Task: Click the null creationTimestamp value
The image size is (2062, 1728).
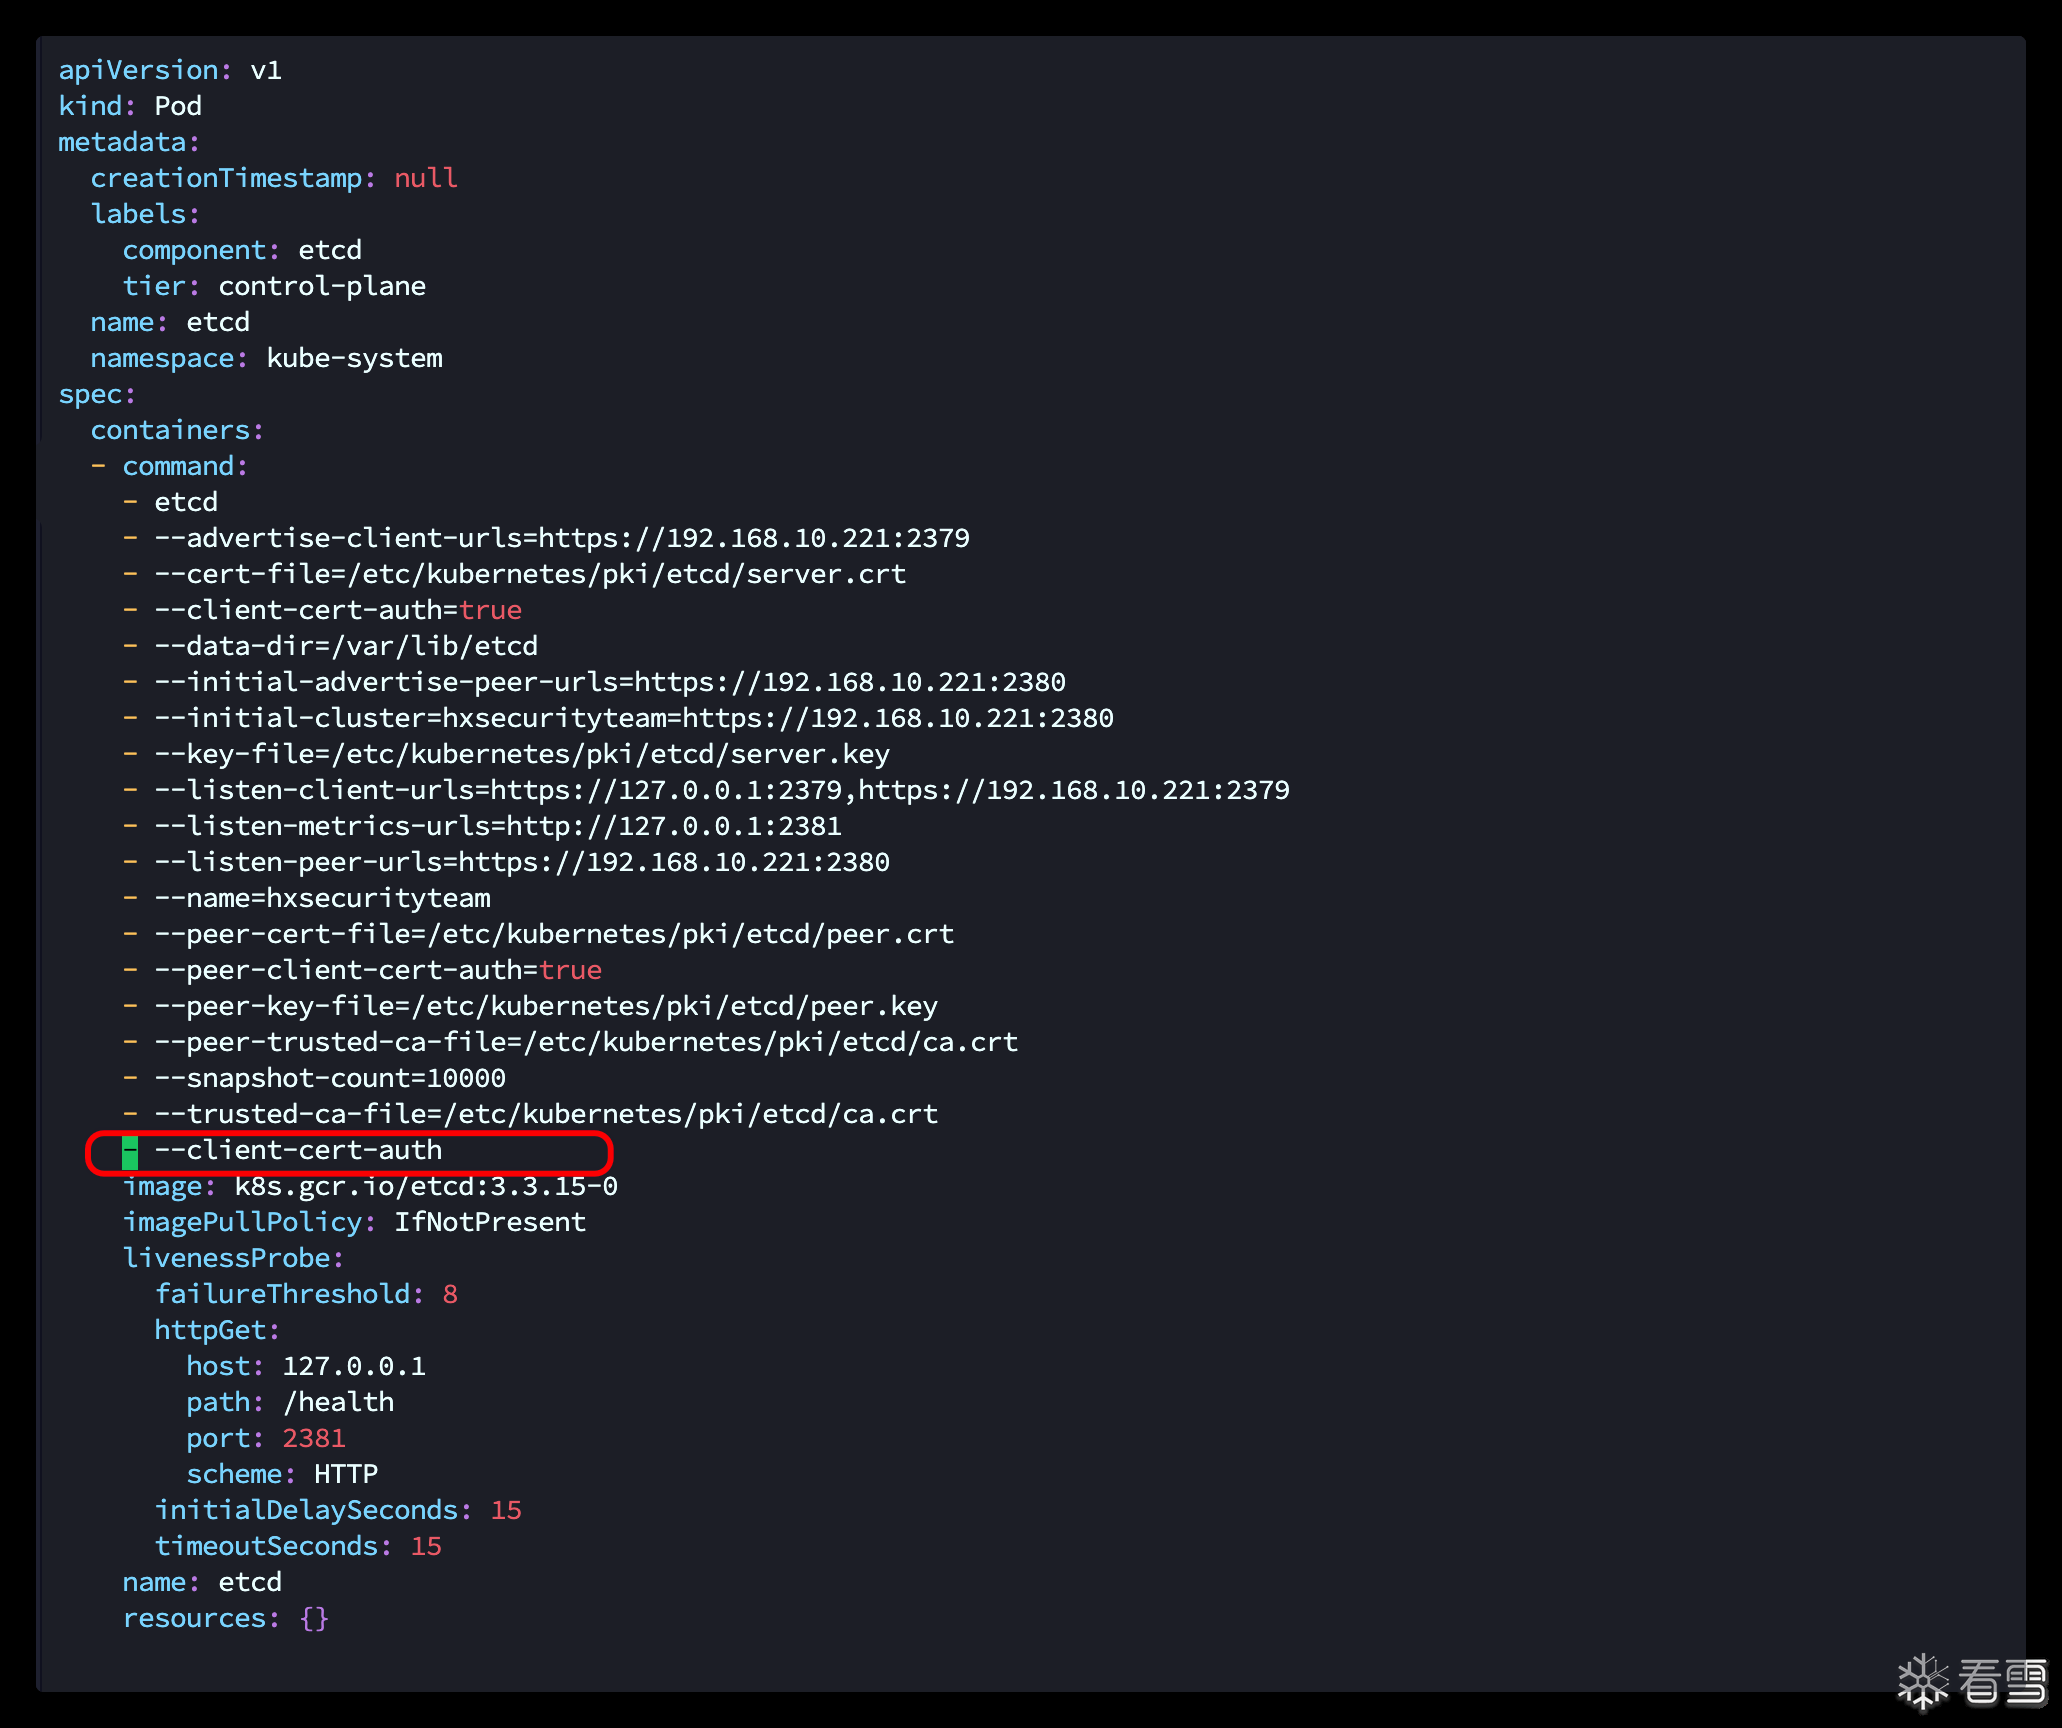Action: tap(425, 178)
